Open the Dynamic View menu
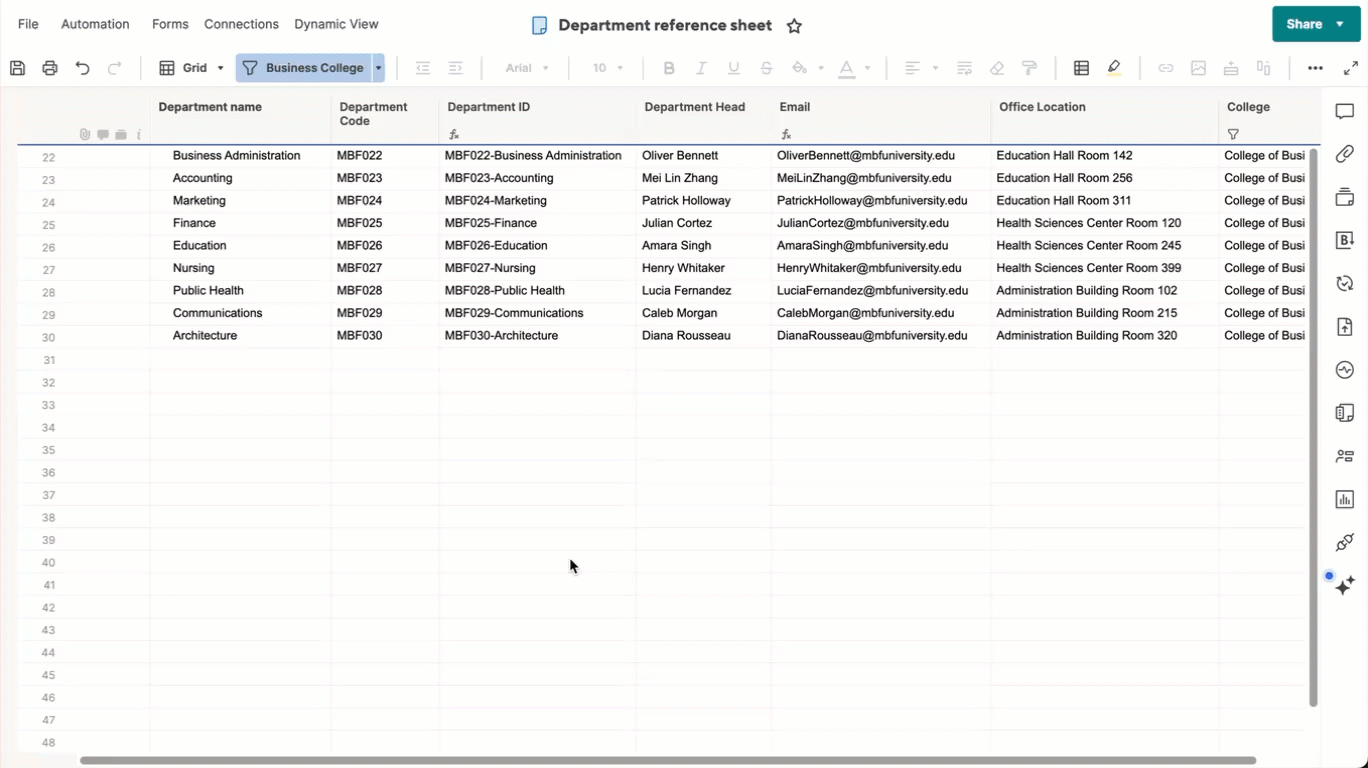This screenshot has width=1368, height=768. (335, 23)
